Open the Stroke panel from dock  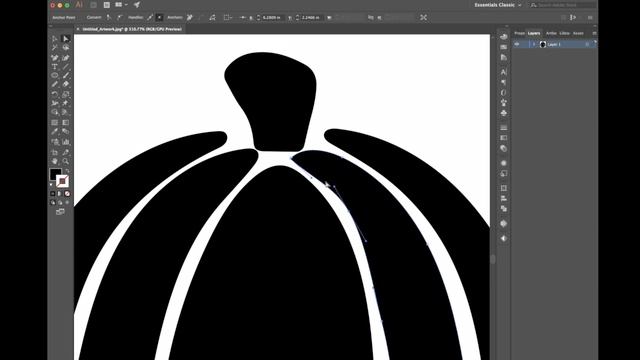pos(504,128)
